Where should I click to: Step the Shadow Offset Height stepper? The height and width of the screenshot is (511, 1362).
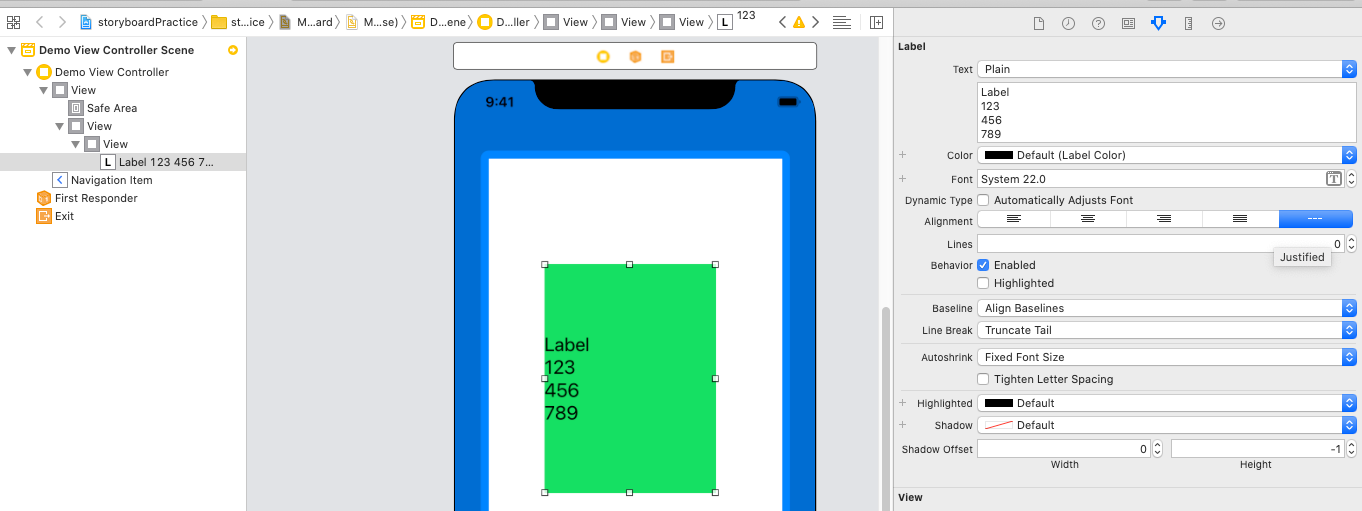[x=1352, y=449]
